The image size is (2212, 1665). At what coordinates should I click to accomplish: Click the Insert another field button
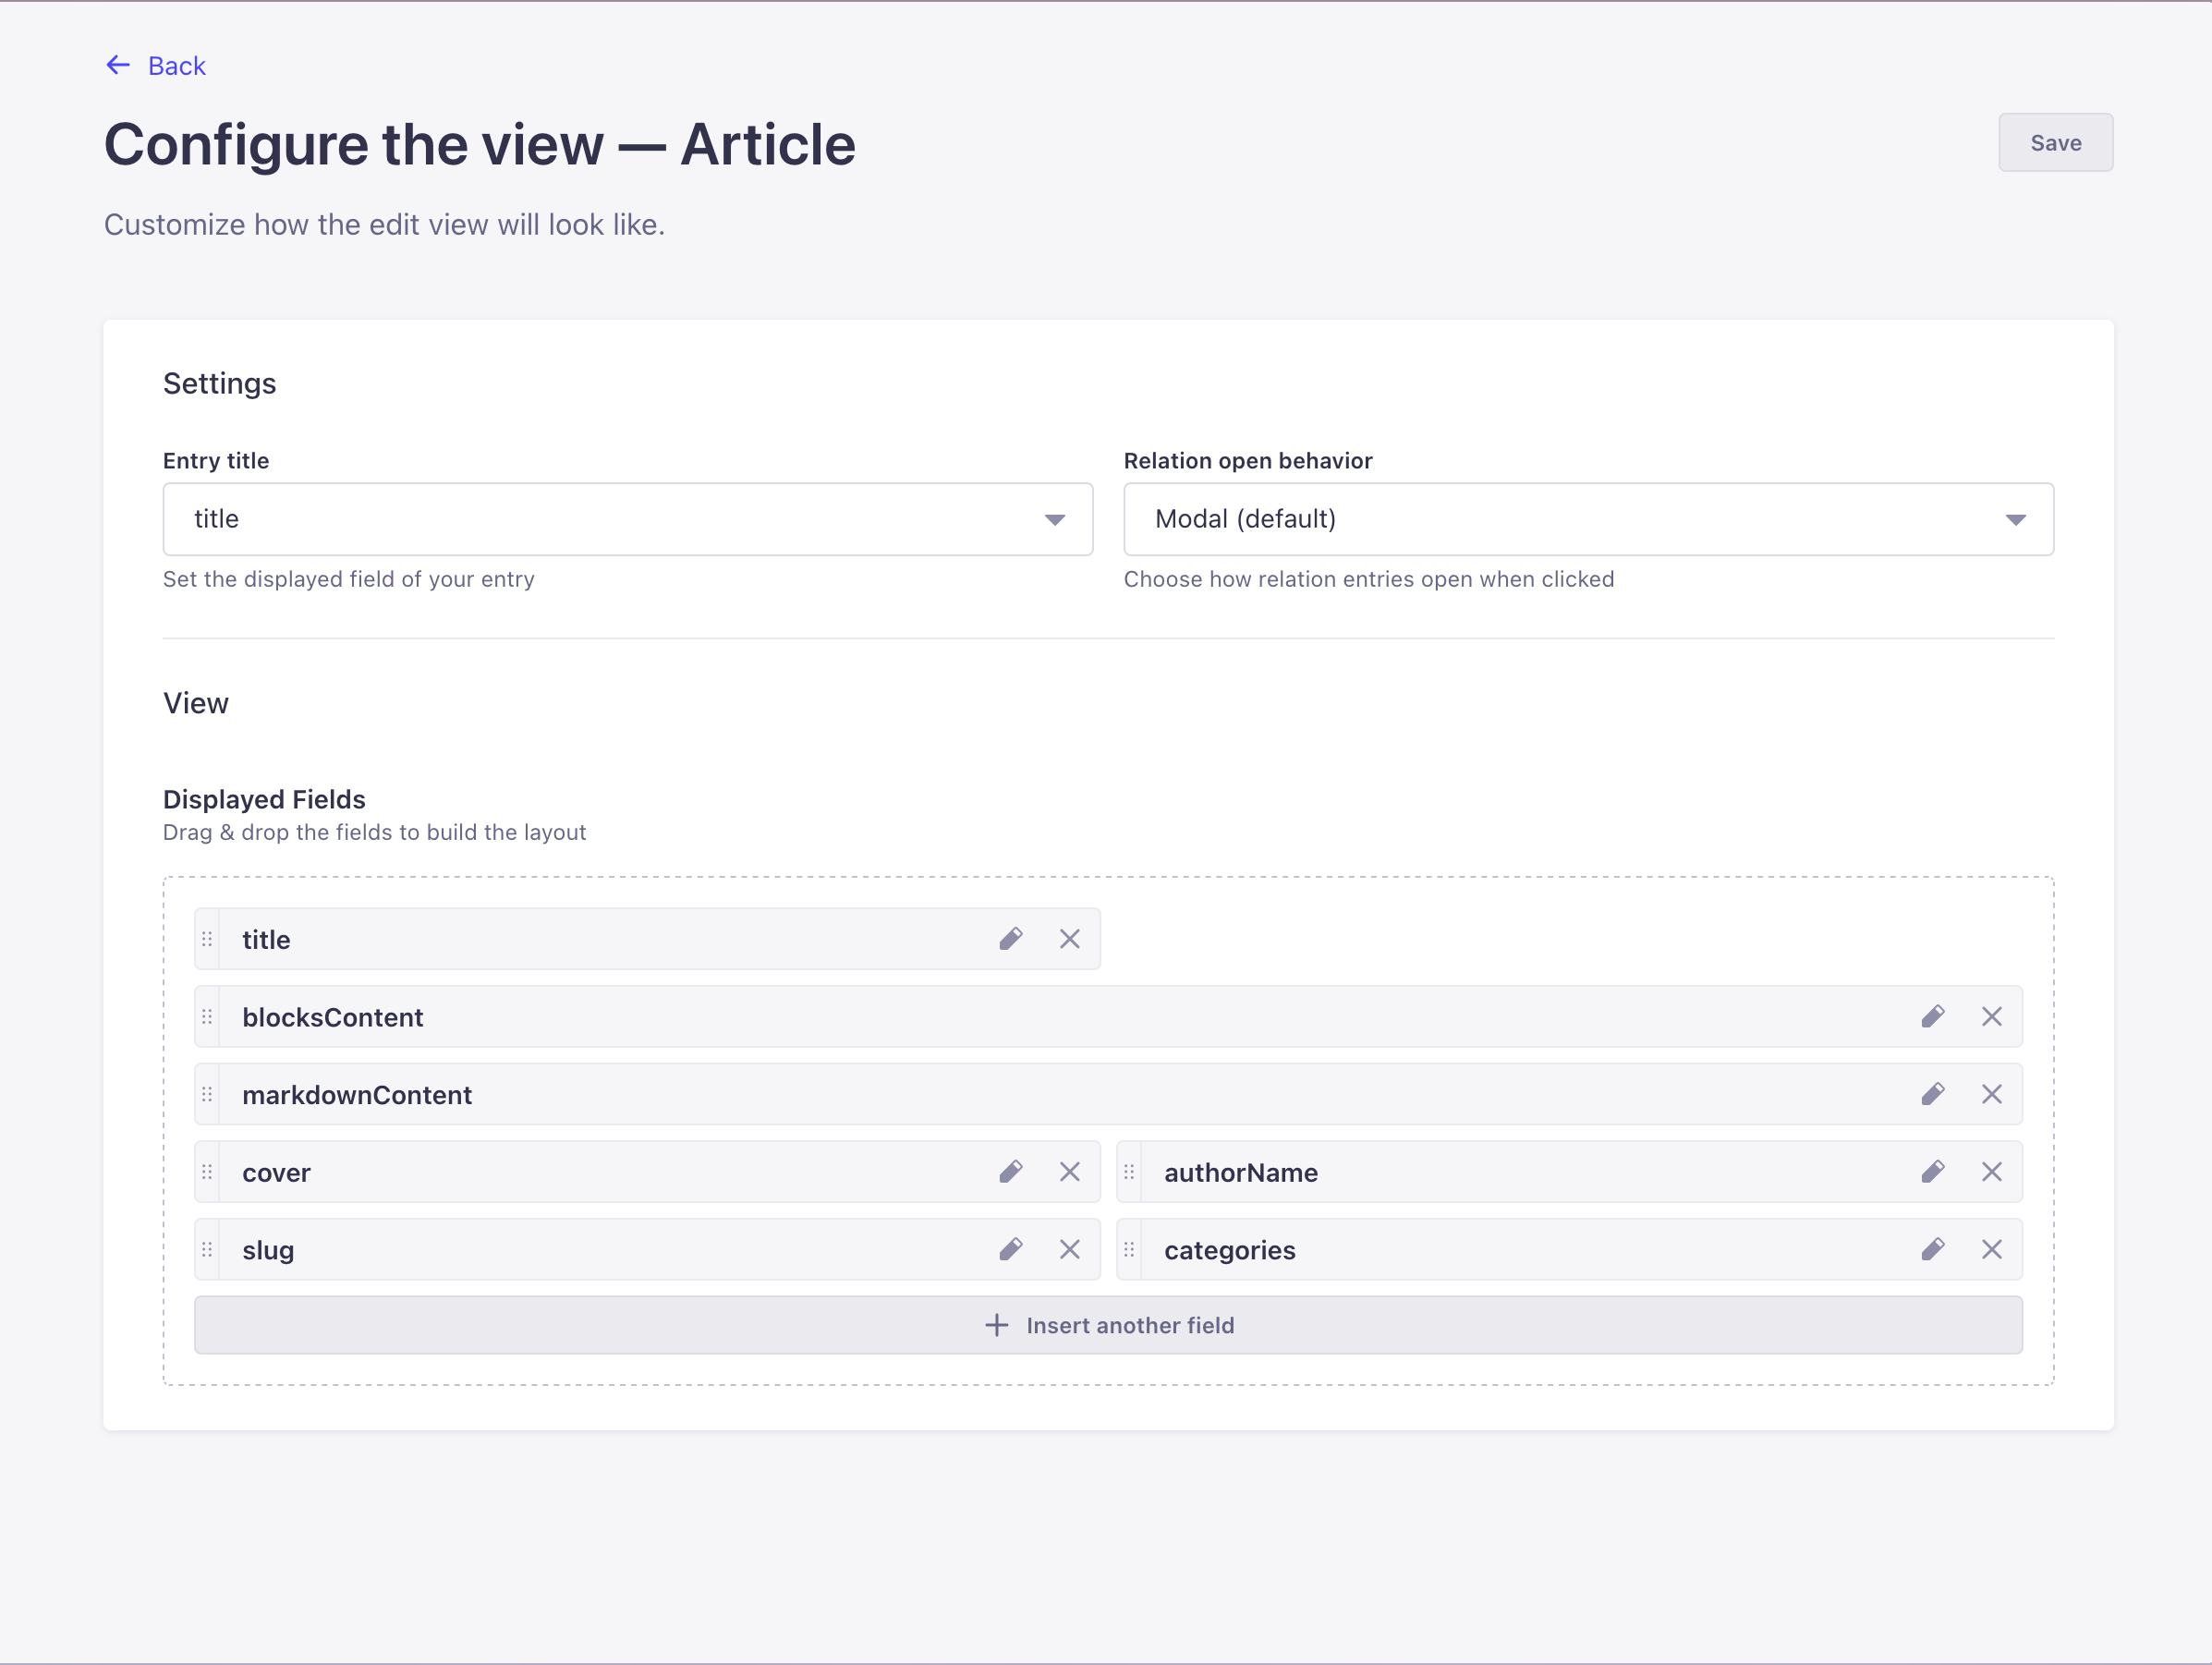click(x=1108, y=1324)
